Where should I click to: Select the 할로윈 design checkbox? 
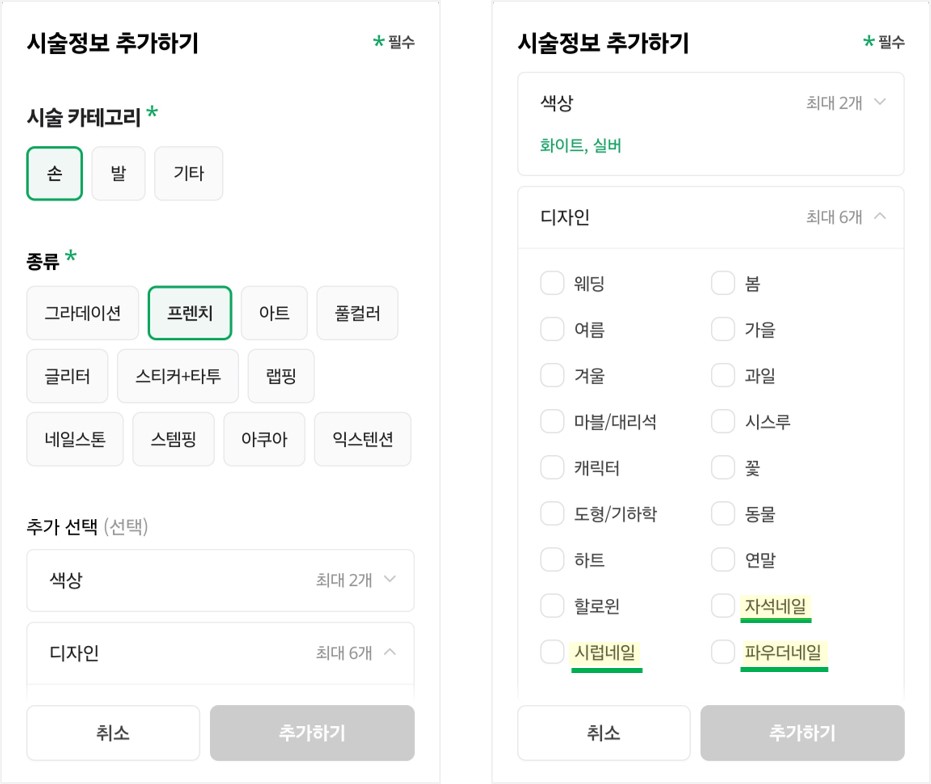pyautogui.click(x=552, y=606)
